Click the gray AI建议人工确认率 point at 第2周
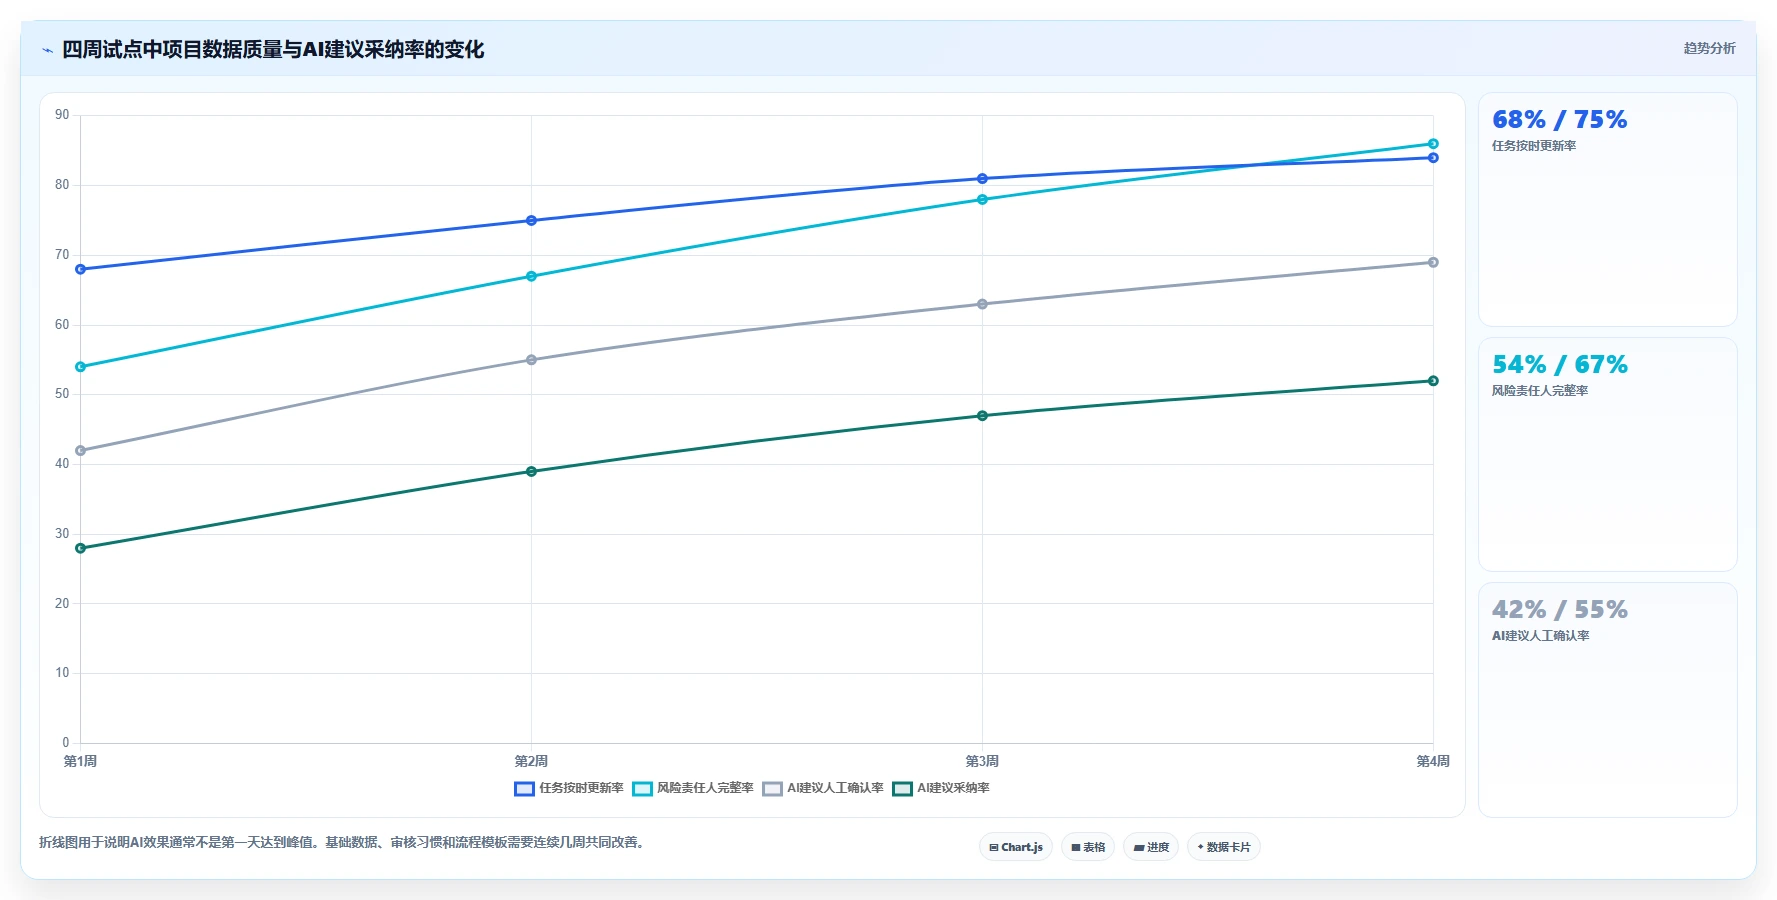The image size is (1777, 900). point(531,360)
